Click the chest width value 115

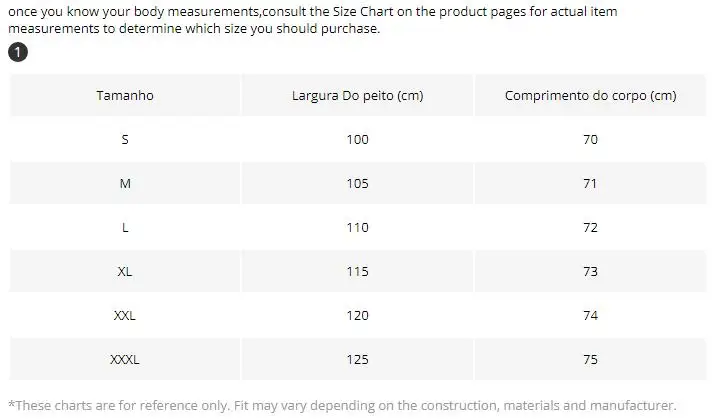click(357, 272)
